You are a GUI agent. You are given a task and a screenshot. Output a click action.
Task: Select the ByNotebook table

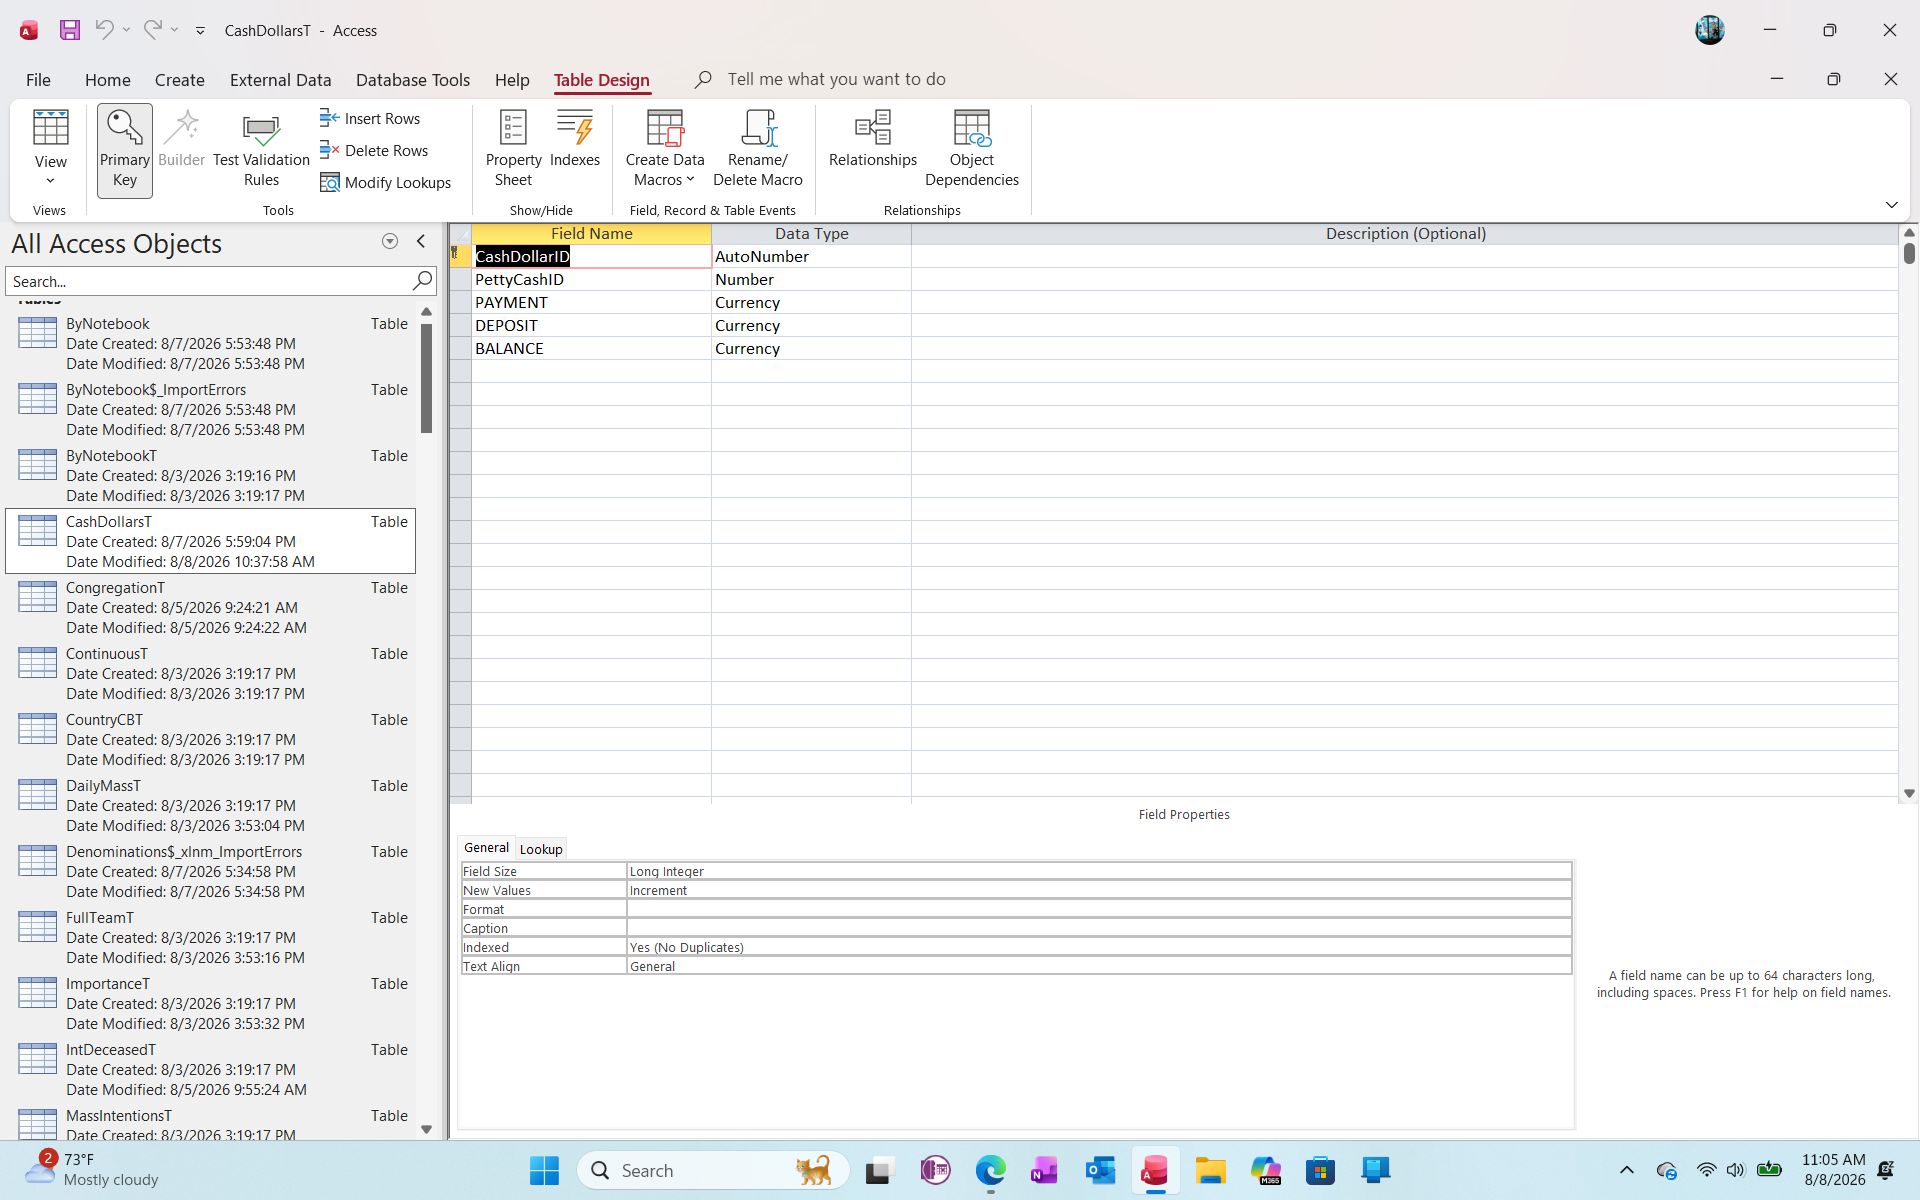pos(211,344)
